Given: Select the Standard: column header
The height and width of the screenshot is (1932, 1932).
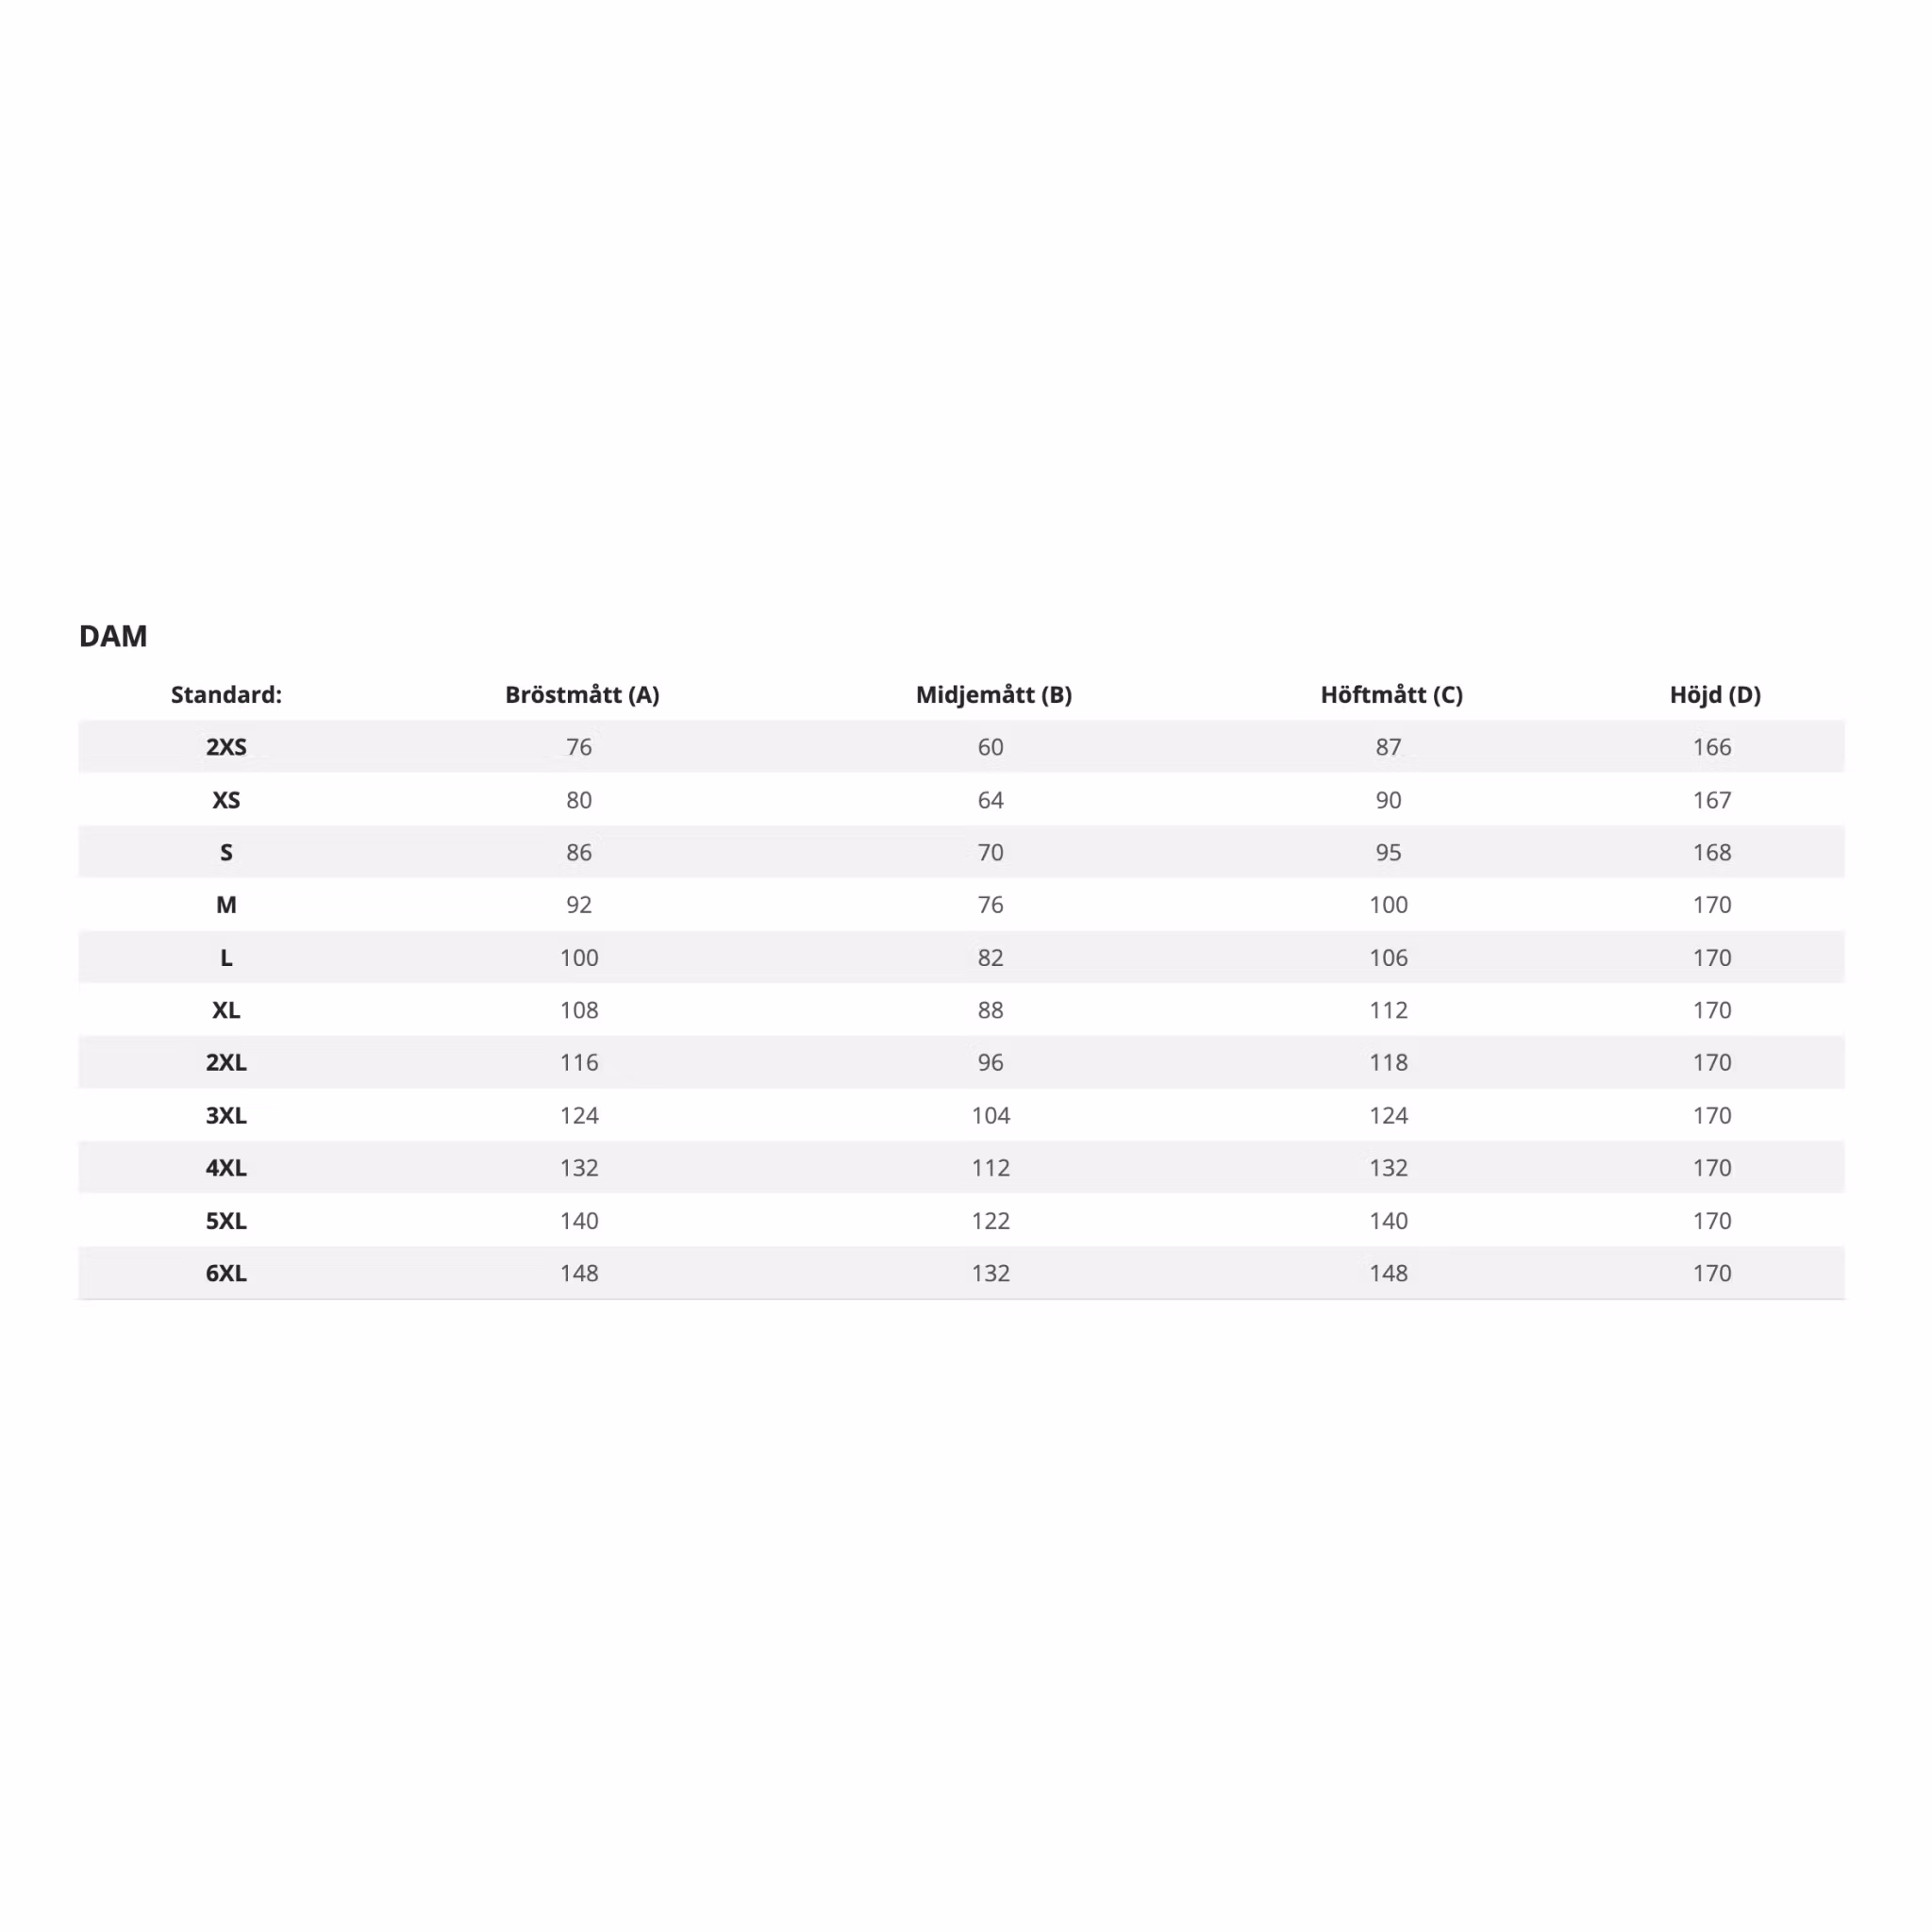Looking at the screenshot, I should click(x=226, y=694).
